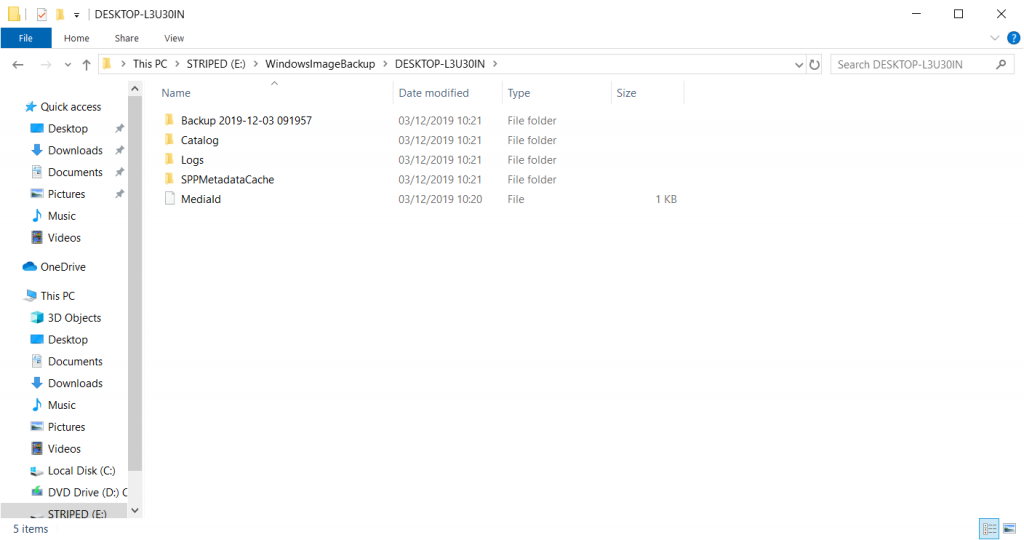Open the File ribbon tab

(26, 38)
